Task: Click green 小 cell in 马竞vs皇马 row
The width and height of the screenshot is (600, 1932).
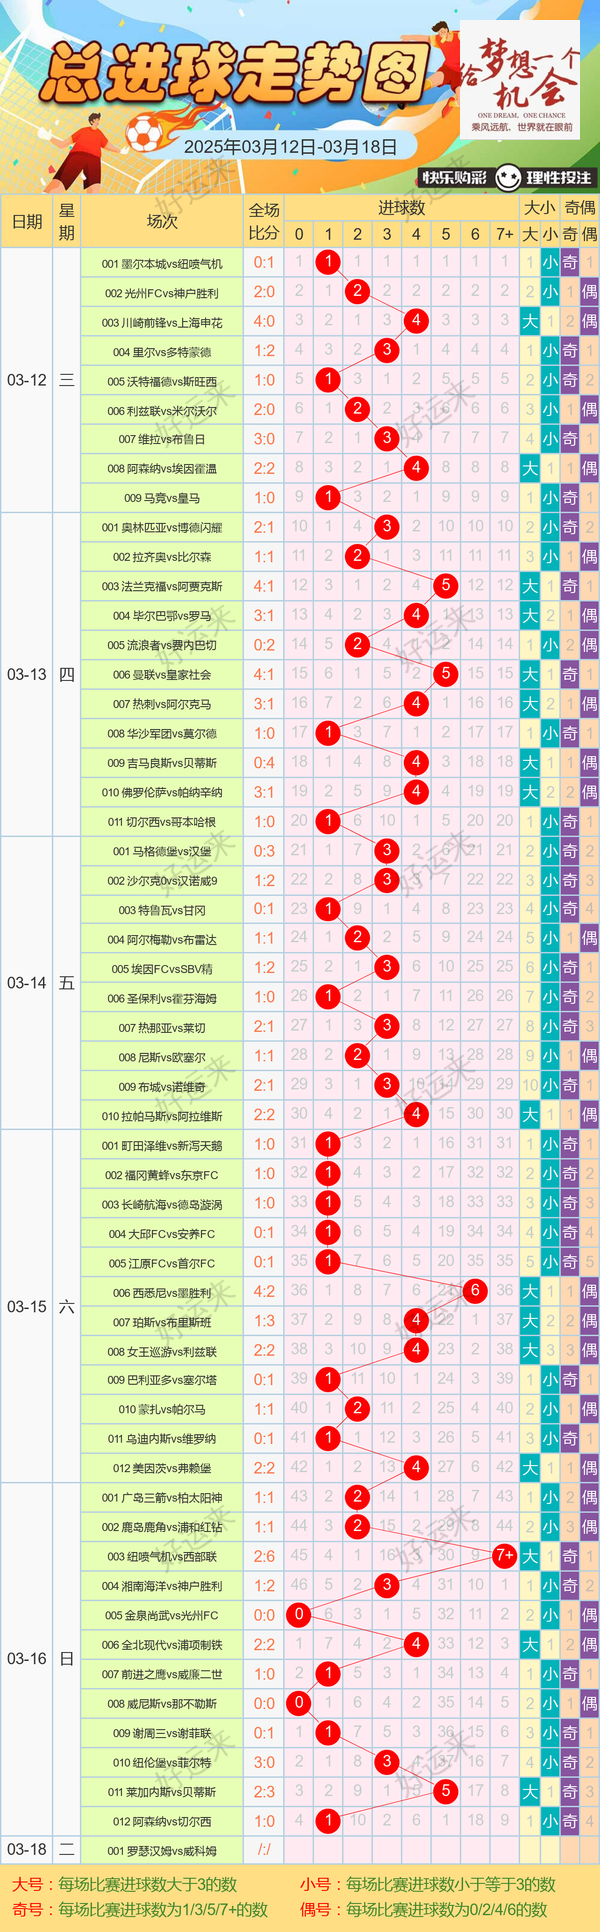Action: [550, 497]
